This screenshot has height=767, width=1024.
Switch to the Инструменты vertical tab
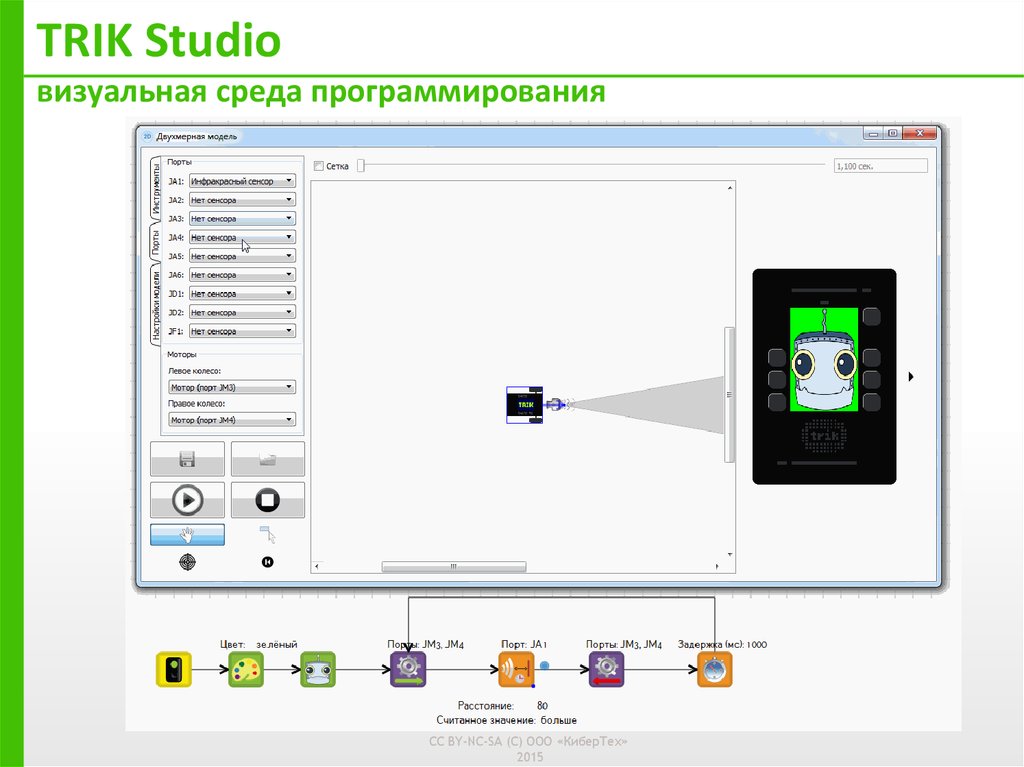coord(157,188)
